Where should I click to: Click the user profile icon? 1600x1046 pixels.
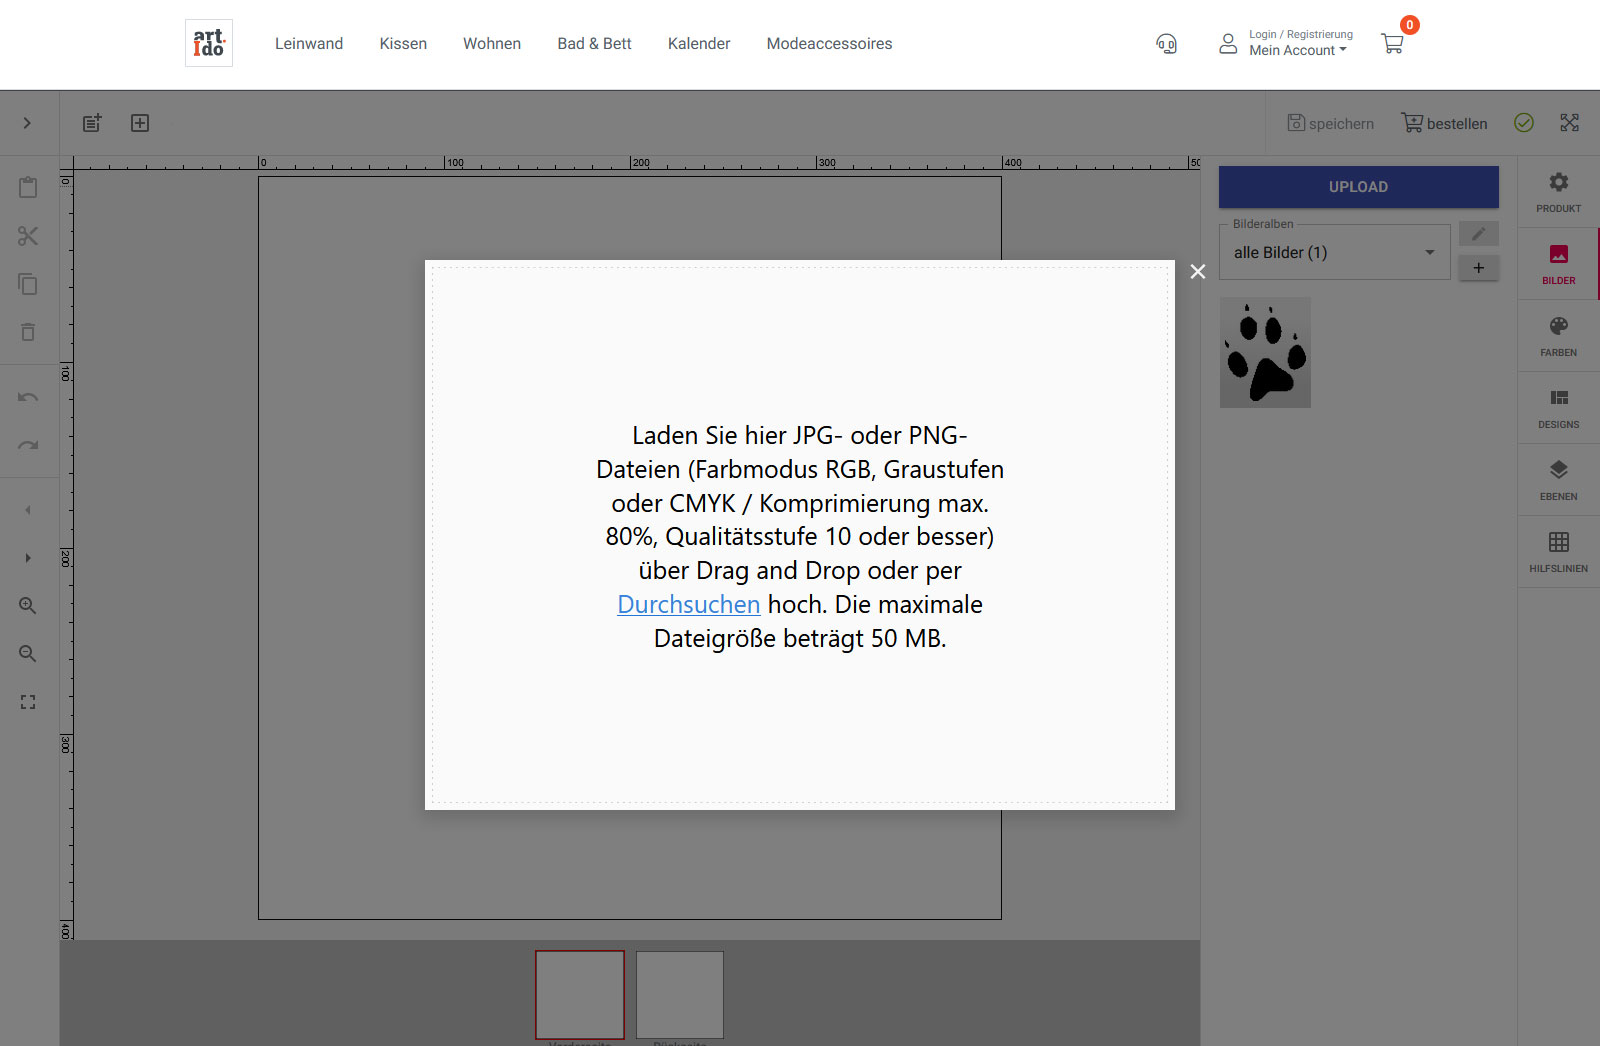pyautogui.click(x=1228, y=44)
